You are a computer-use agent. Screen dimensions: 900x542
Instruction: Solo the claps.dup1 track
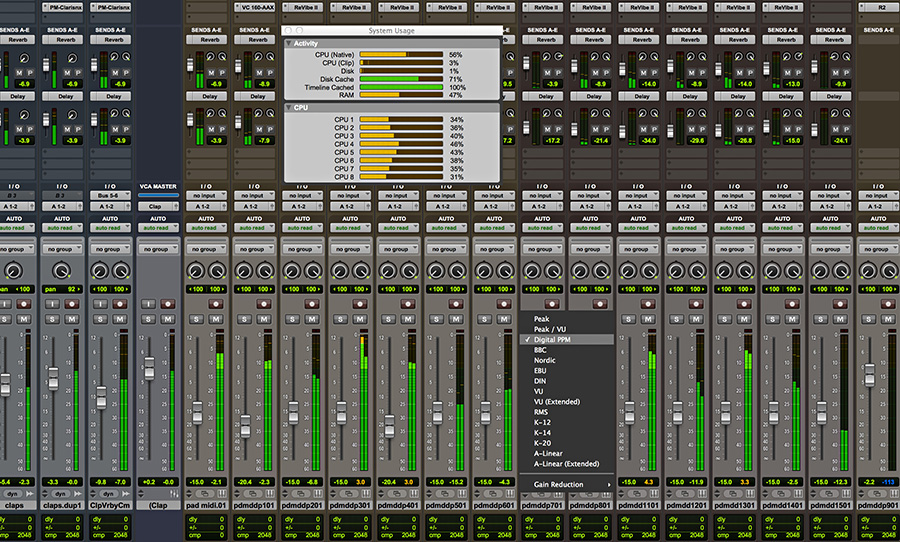point(52,319)
